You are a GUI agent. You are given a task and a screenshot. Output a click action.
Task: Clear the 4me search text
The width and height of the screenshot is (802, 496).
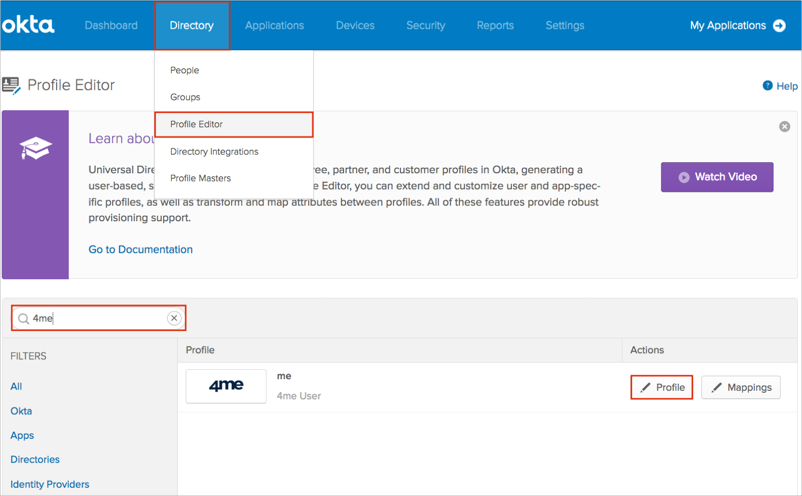click(174, 318)
